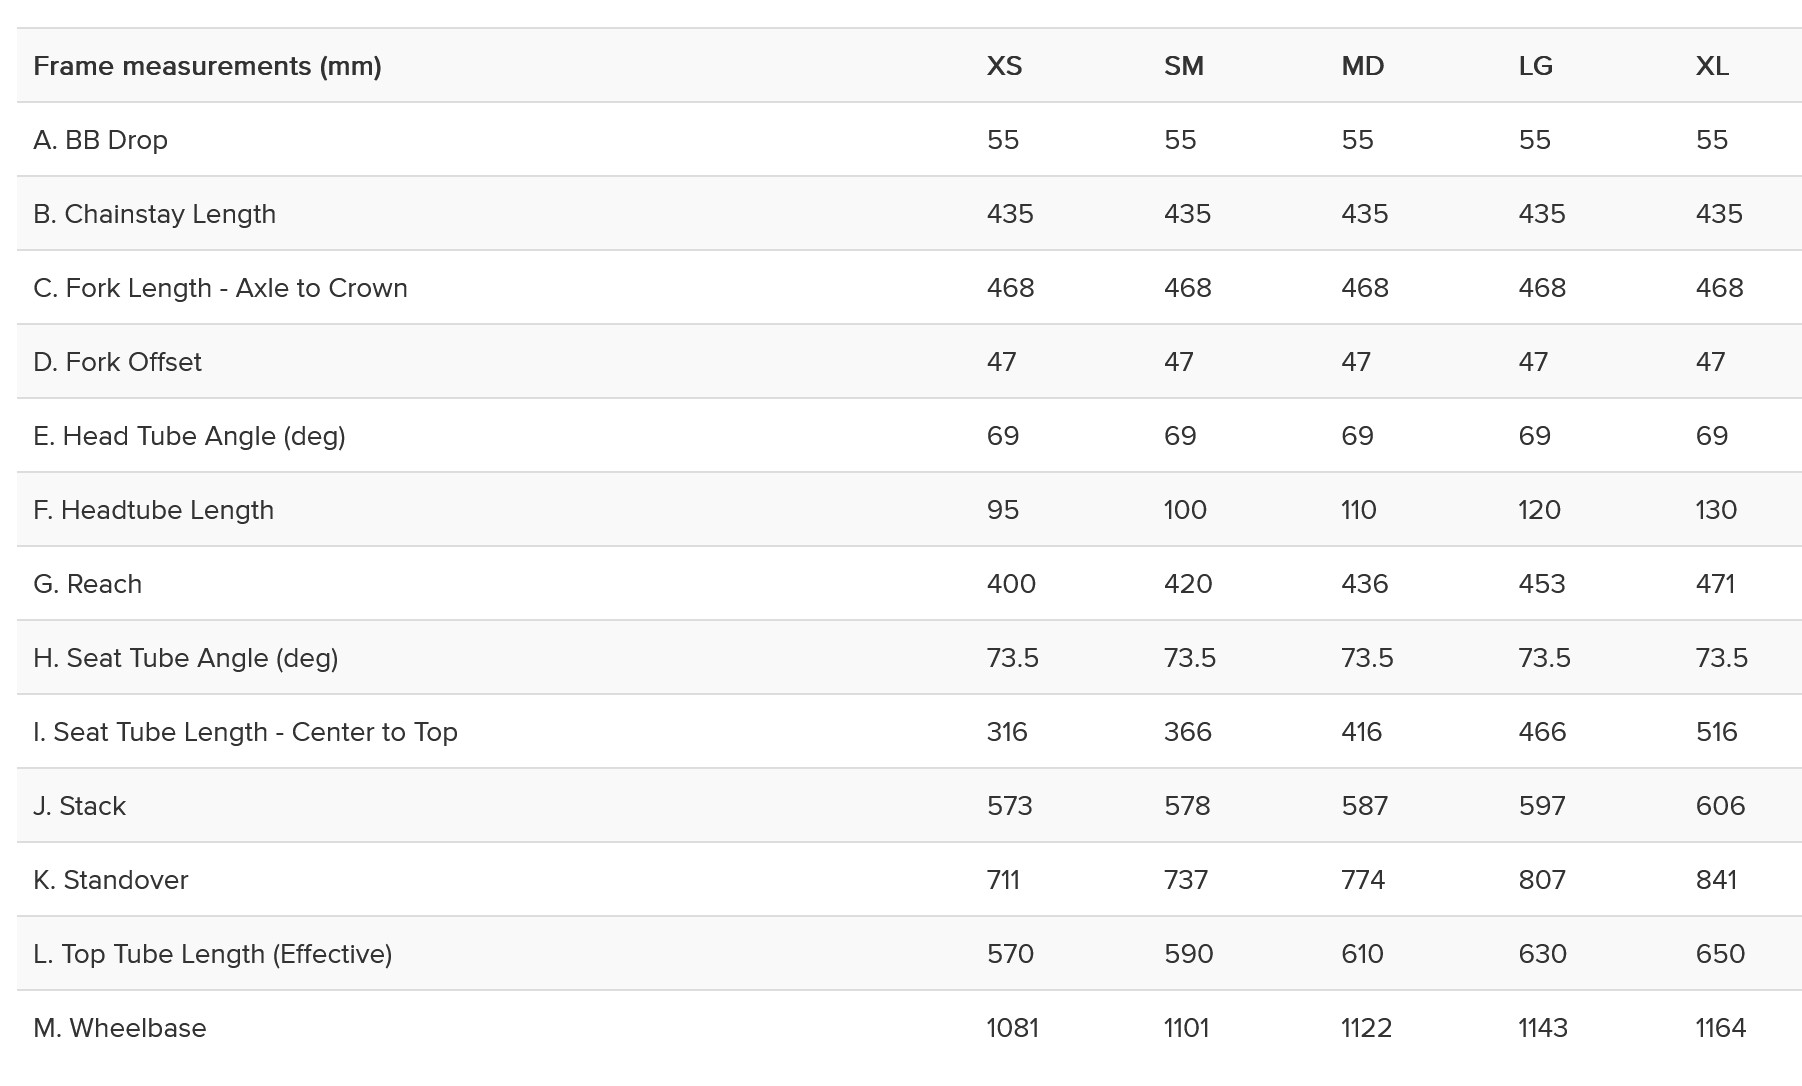Click the Frame measurements (mm) header
1802x1086 pixels.
pos(207,66)
